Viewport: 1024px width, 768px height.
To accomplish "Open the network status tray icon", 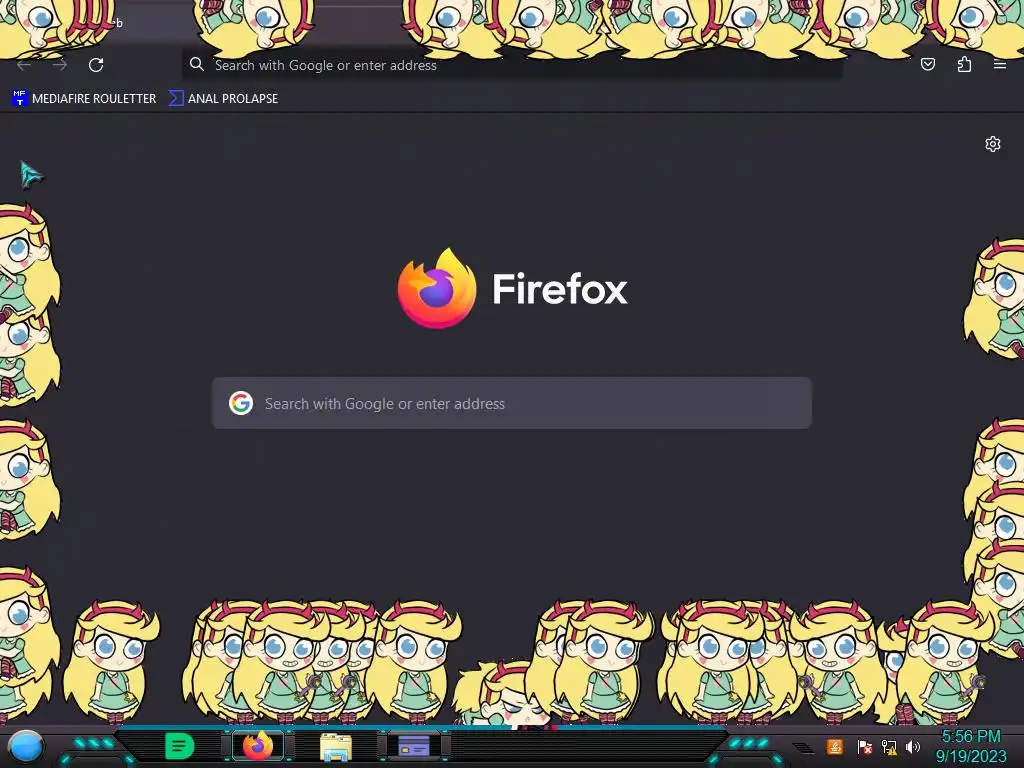I will click(x=889, y=746).
